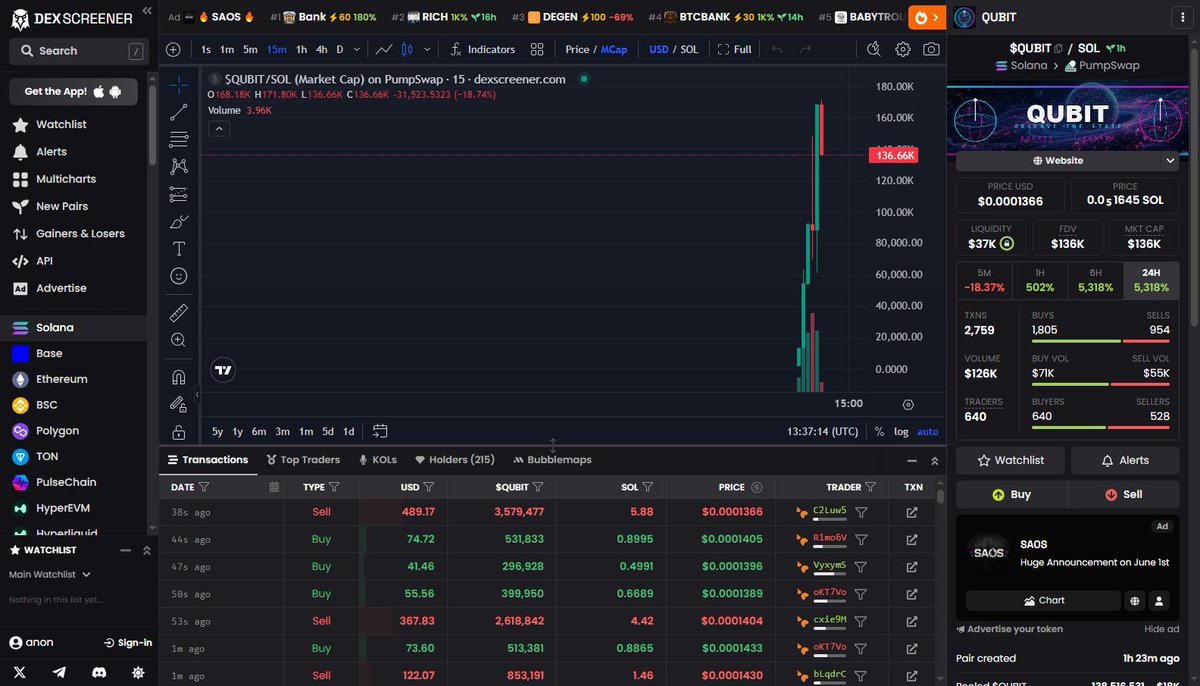Viewport: 1200px width, 686px height.
Task: Minimize the transactions panel
Action: (x=912, y=460)
